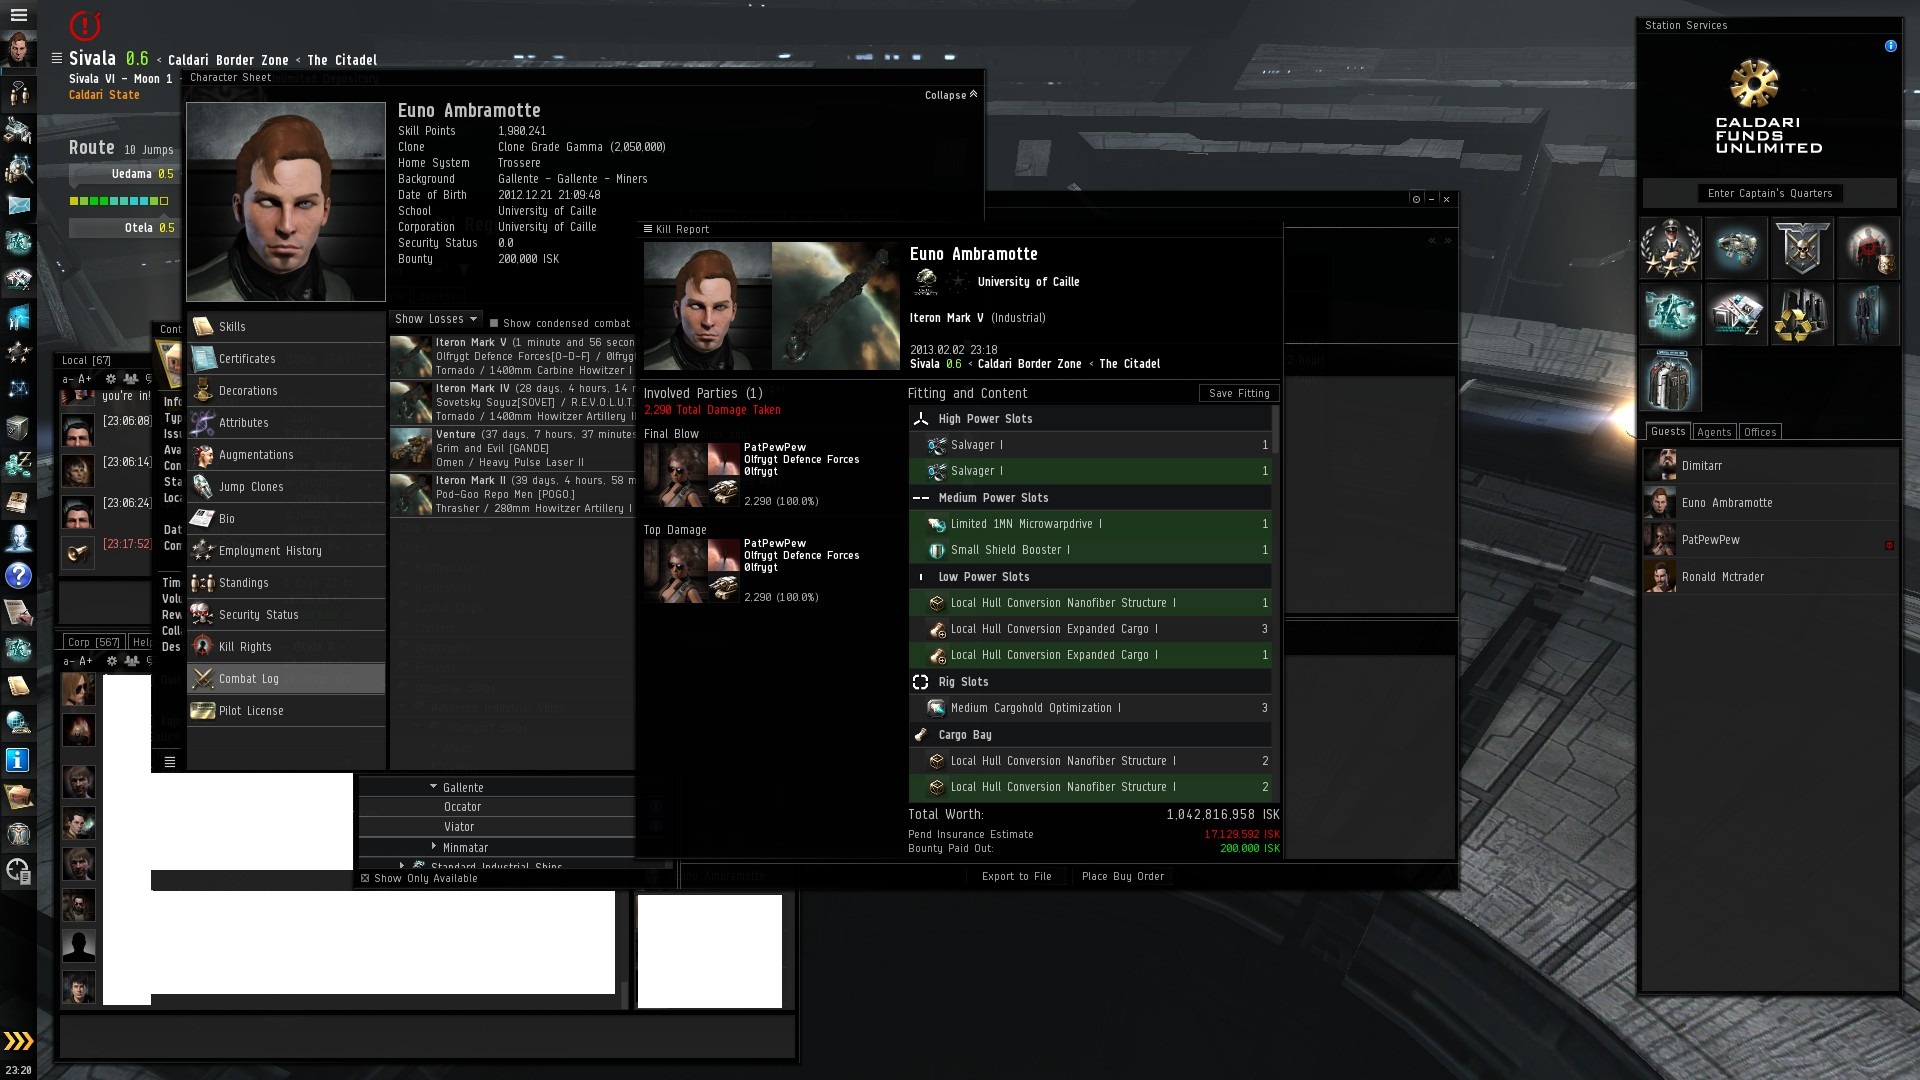Collapse the character sheet header
Viewport: 1920px width, 1080px height.
pyautogui.click(x=951, y=95)
